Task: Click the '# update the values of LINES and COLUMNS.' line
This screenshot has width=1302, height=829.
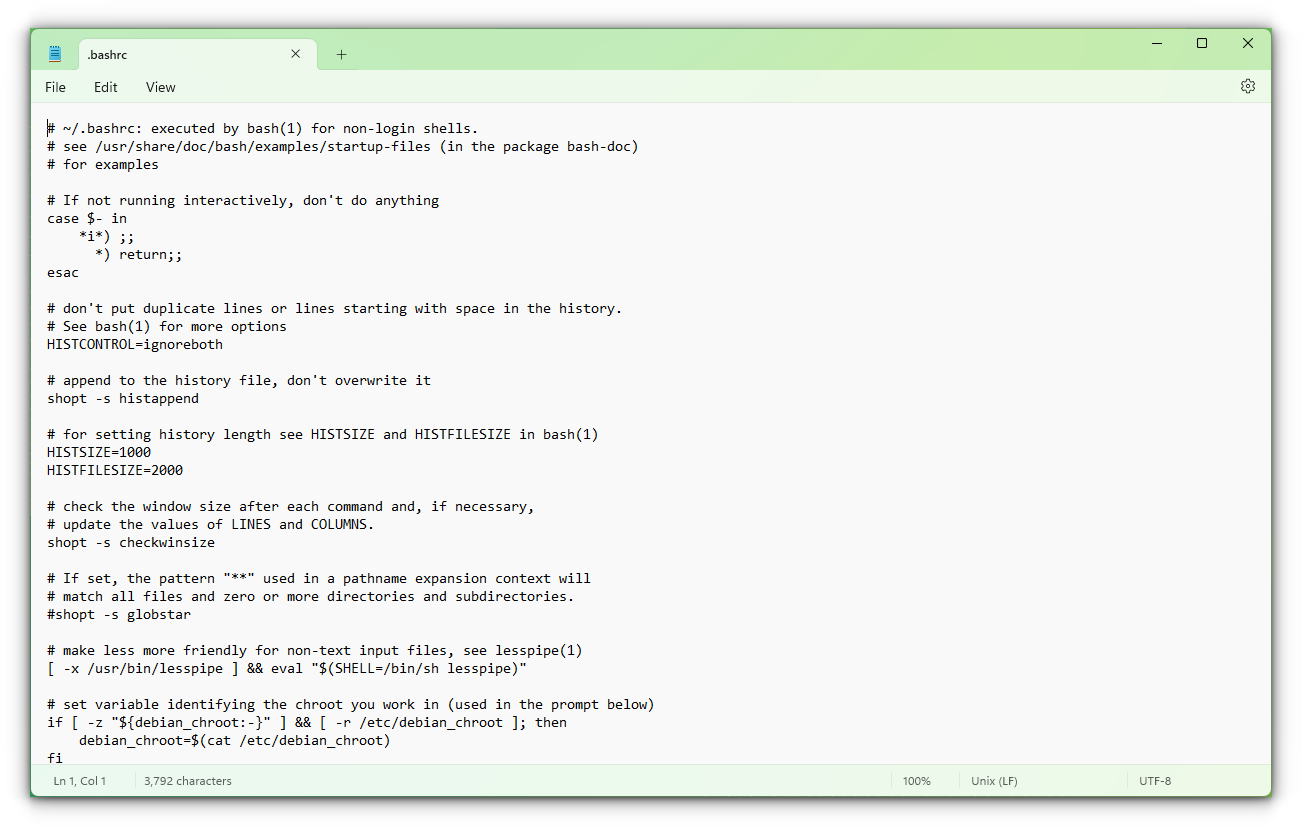Action: pos(211,524)
